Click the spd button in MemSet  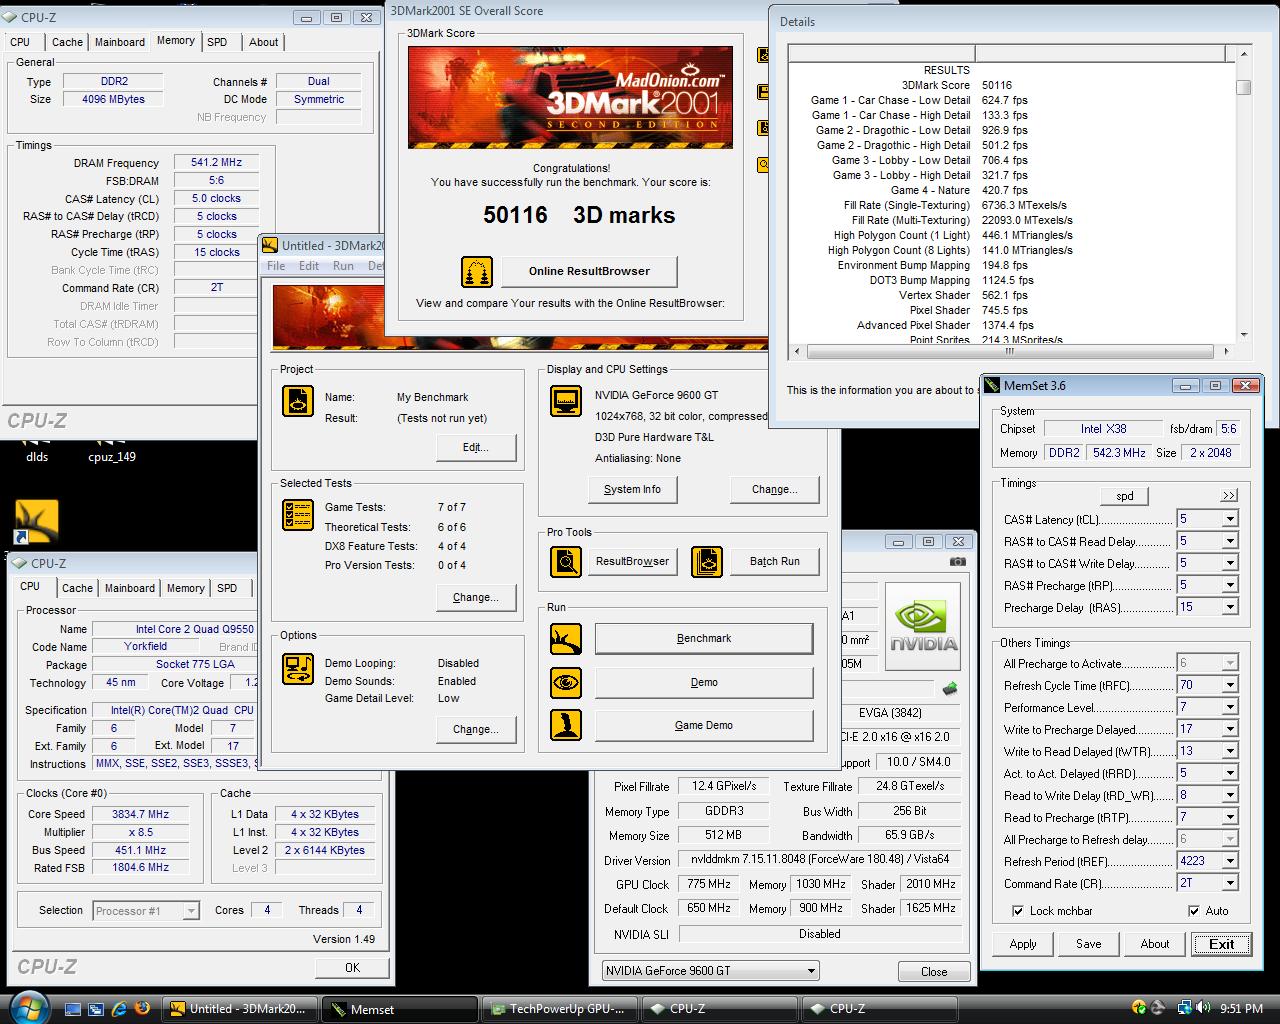tap(1124, 496)
